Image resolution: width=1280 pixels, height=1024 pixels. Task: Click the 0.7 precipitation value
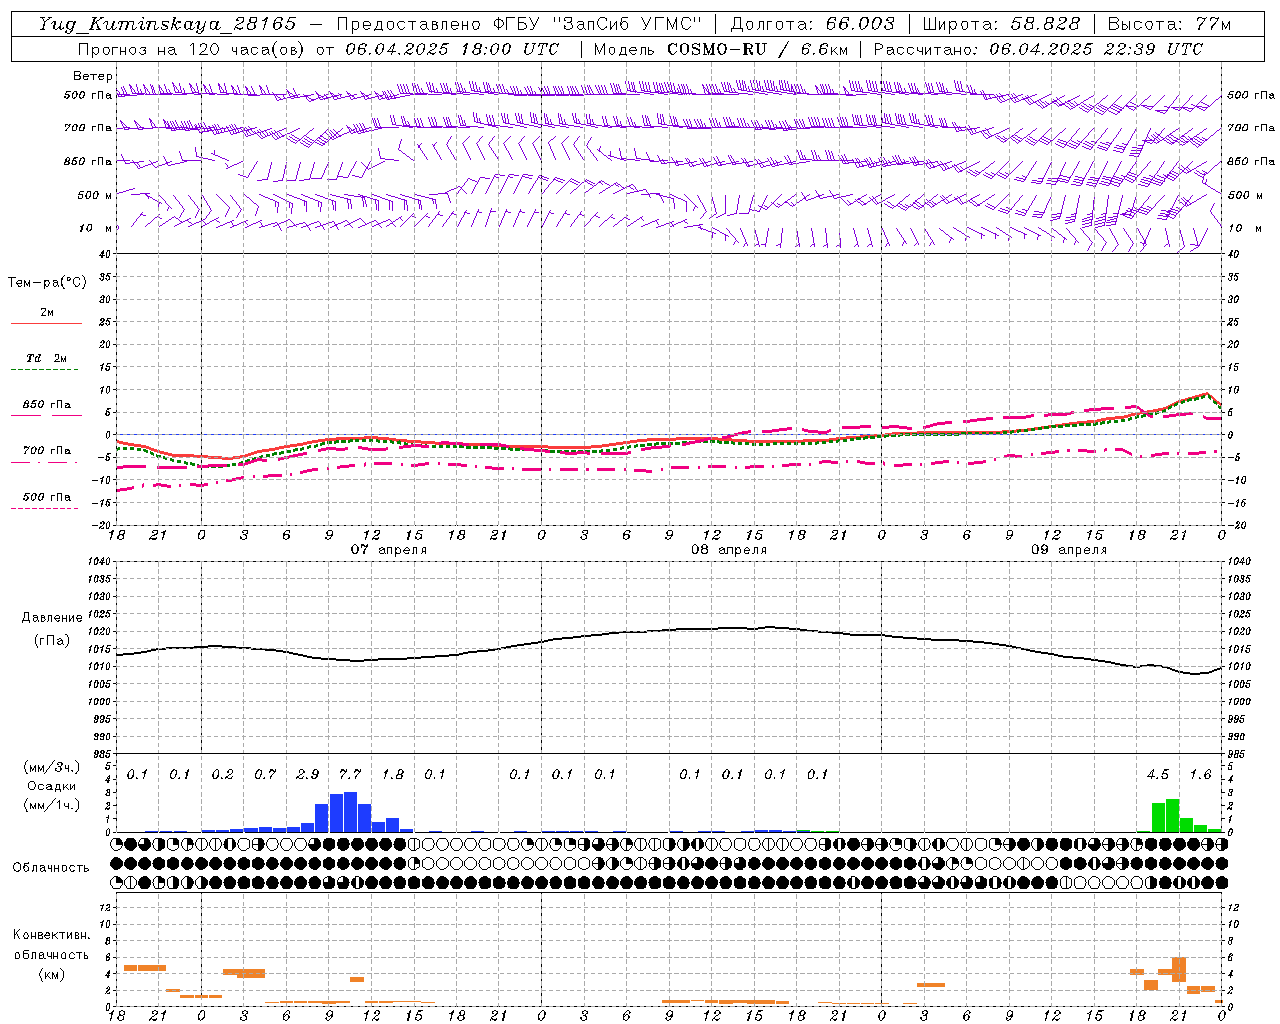[265, 775]
